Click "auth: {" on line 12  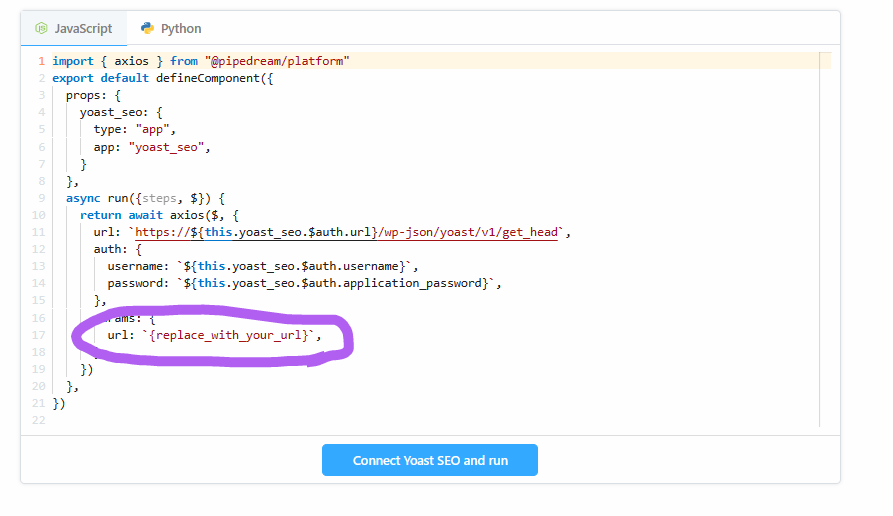click(x=118, y=249)
